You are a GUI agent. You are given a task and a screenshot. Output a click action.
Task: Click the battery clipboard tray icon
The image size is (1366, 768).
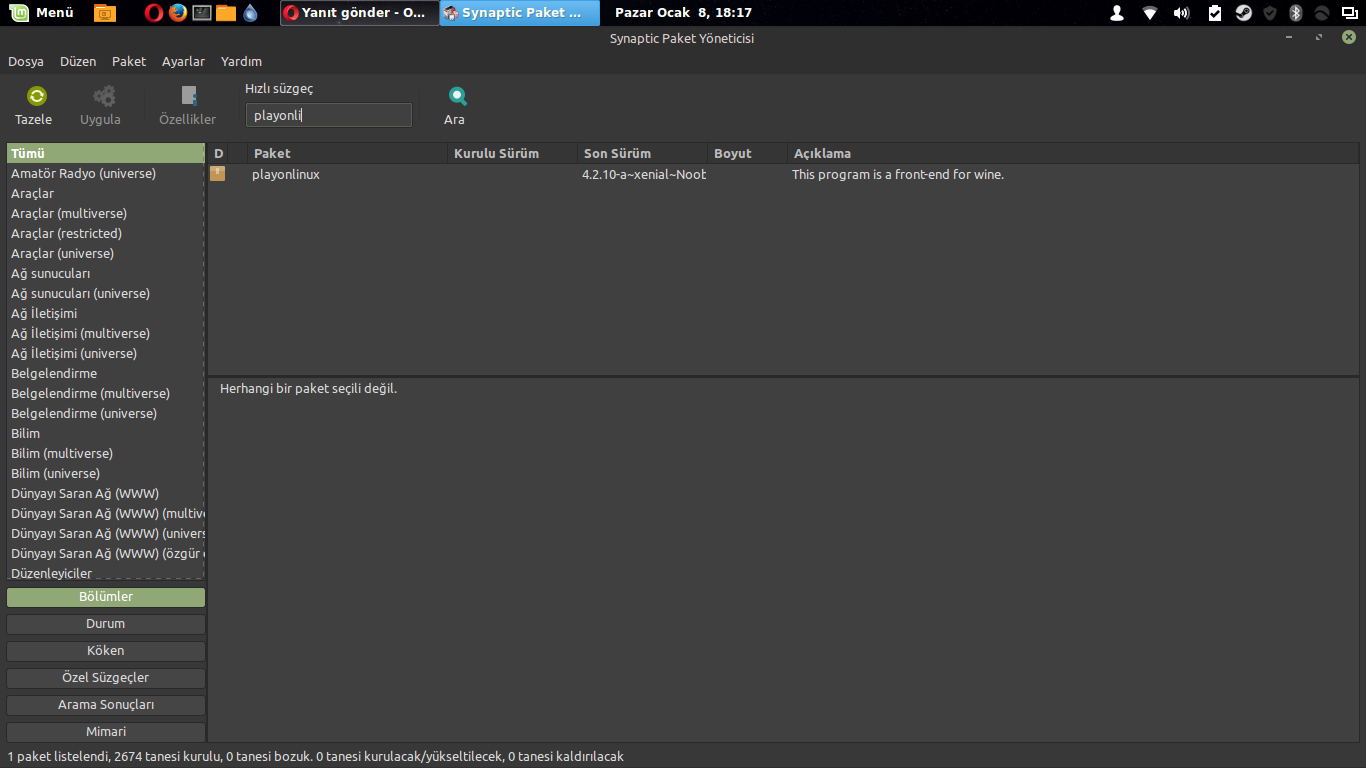point(1215,13)
